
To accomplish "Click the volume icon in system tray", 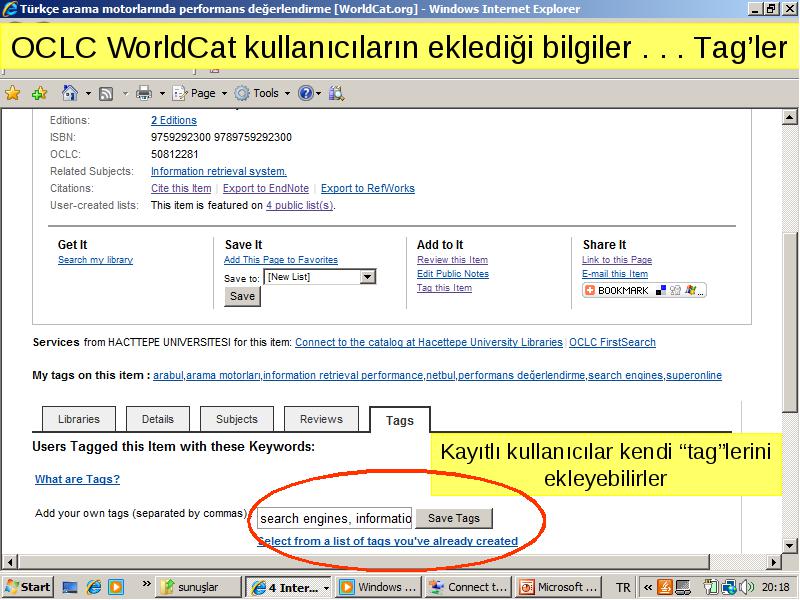I will (746, 587).
